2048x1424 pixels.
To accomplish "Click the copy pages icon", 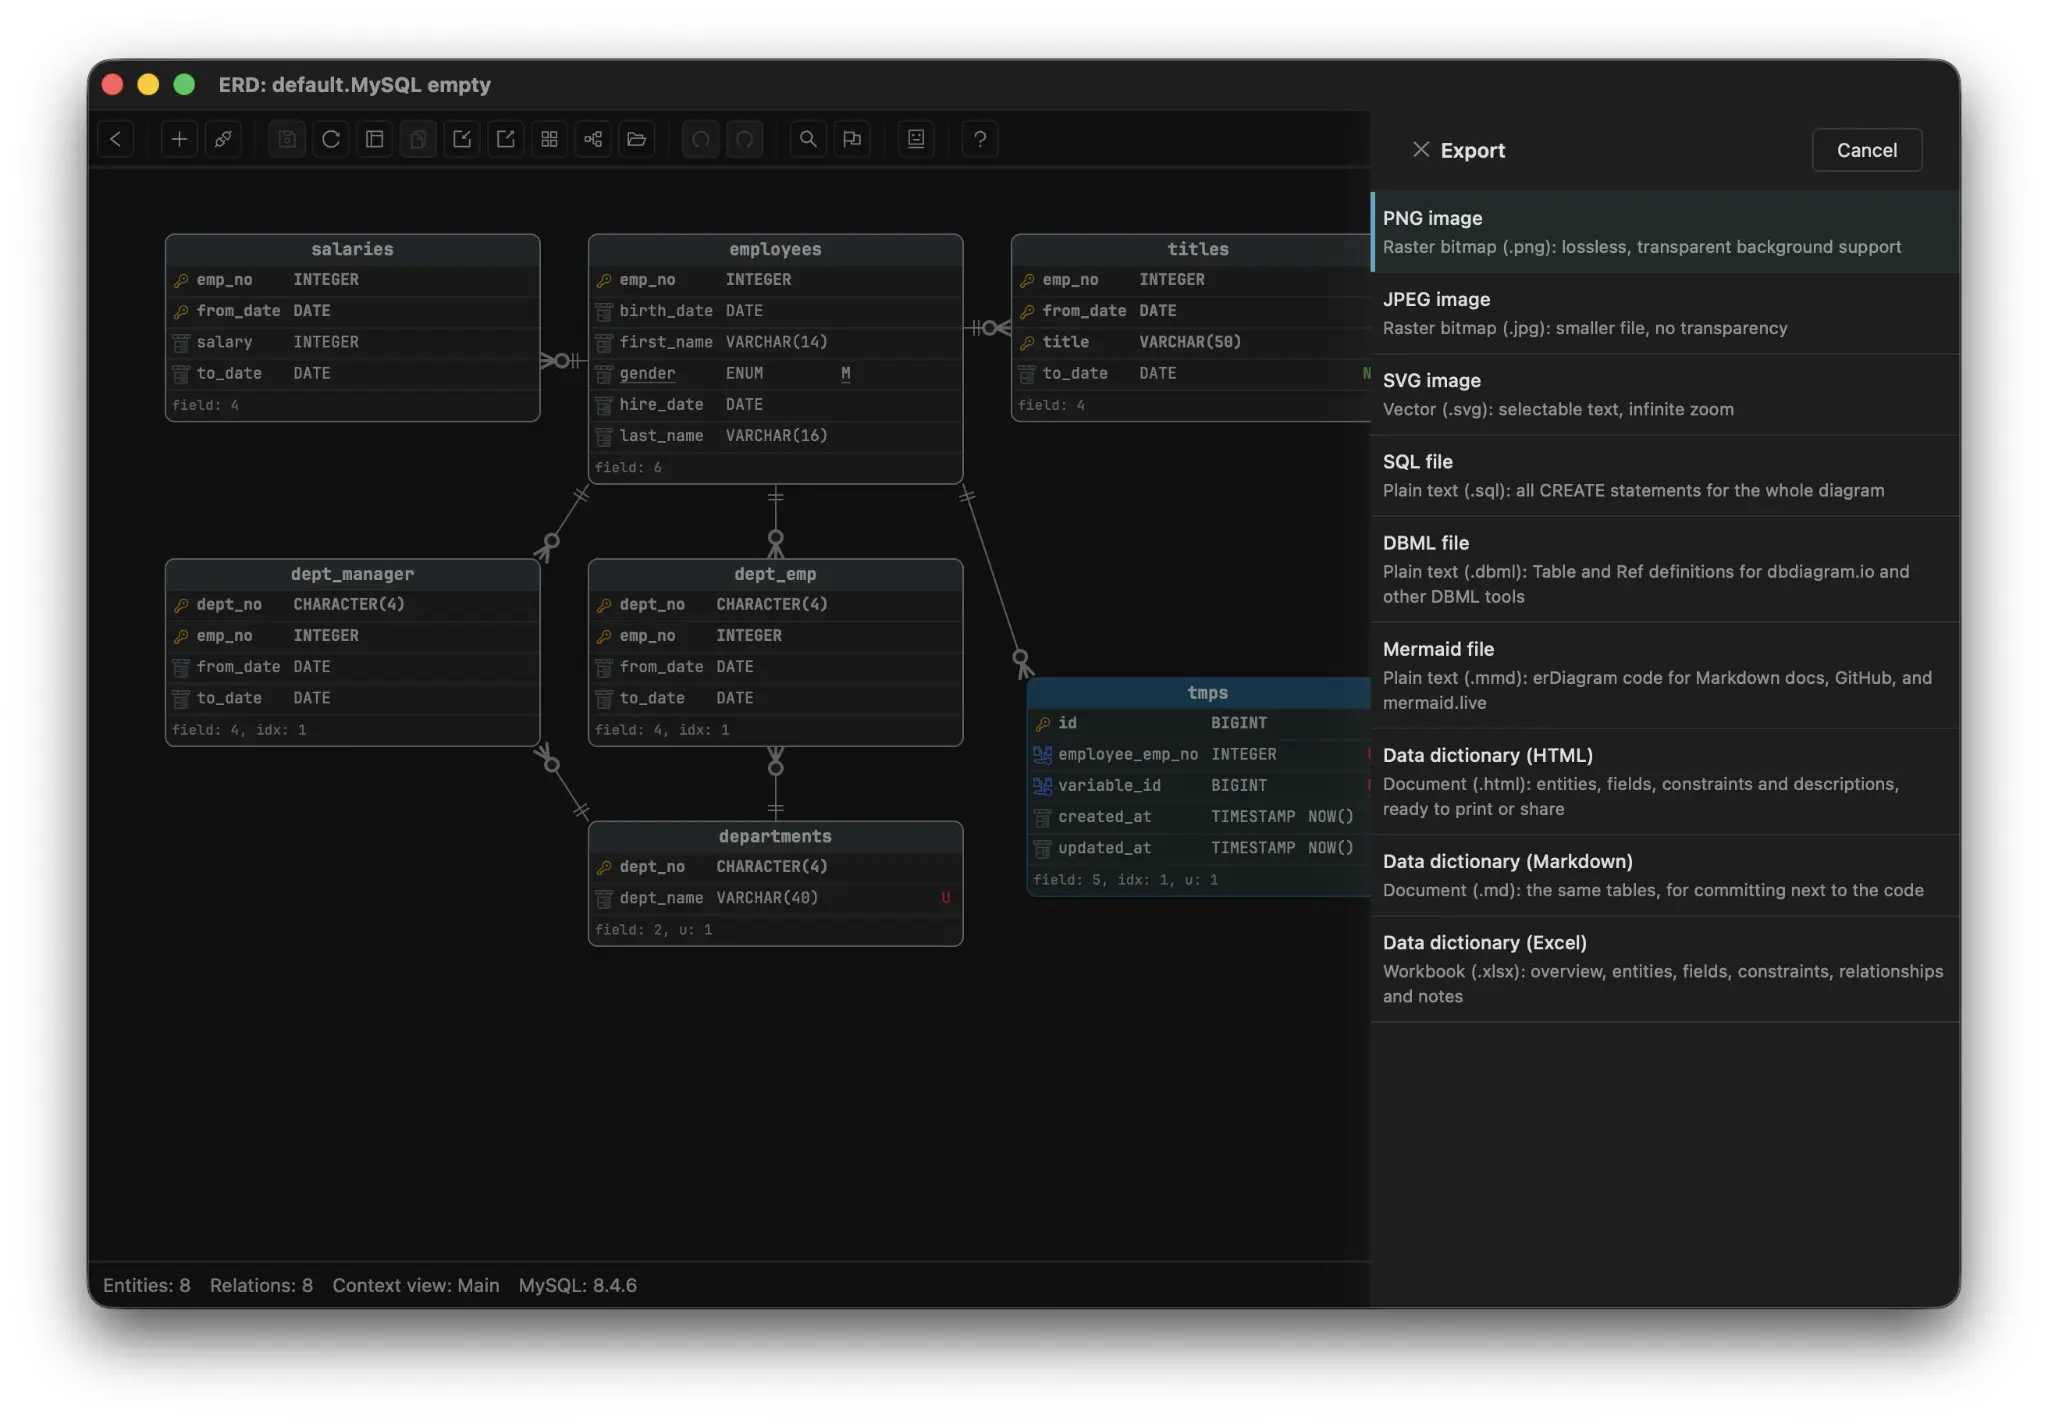I will pyautogui.click(x=418, y=139).
